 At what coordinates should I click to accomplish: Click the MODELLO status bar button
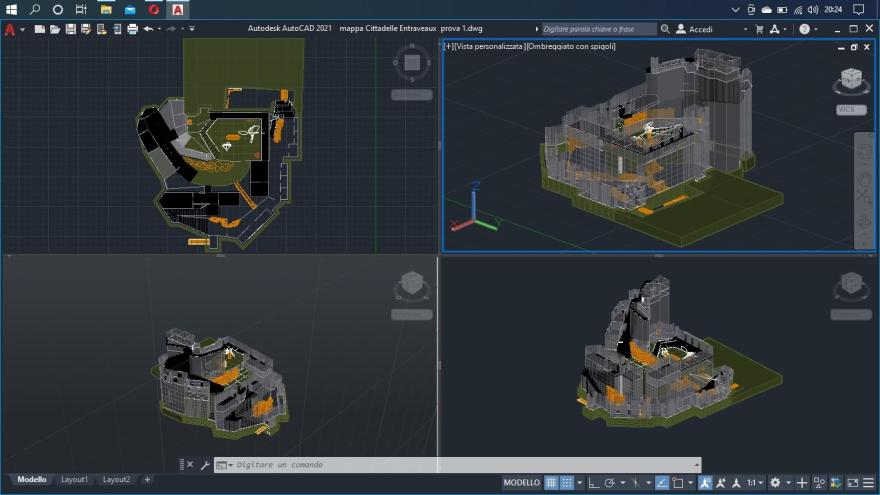(521, 482)
